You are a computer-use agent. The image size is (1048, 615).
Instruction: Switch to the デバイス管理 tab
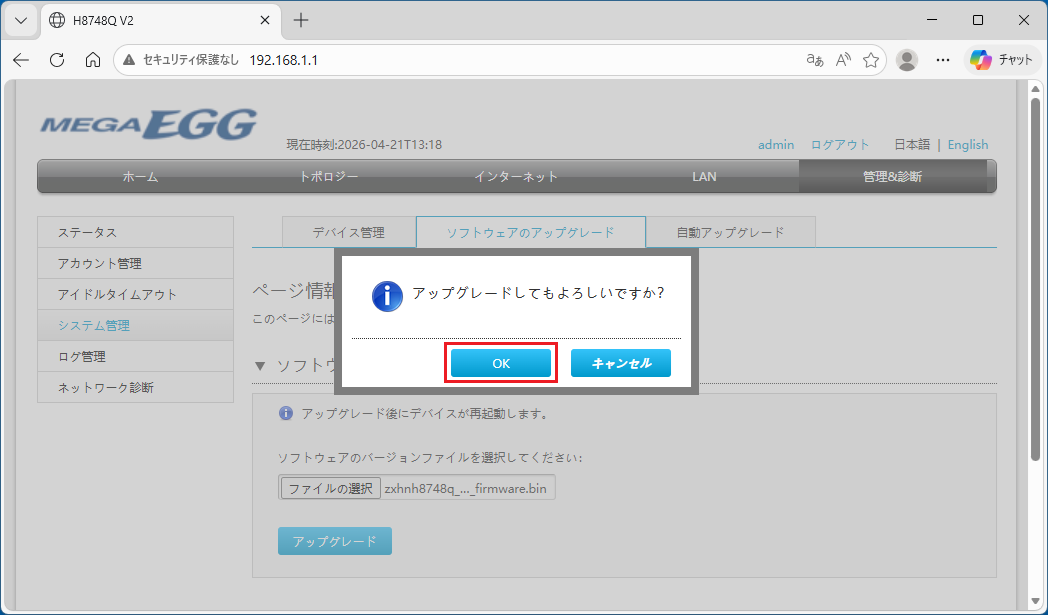(349, 232)
